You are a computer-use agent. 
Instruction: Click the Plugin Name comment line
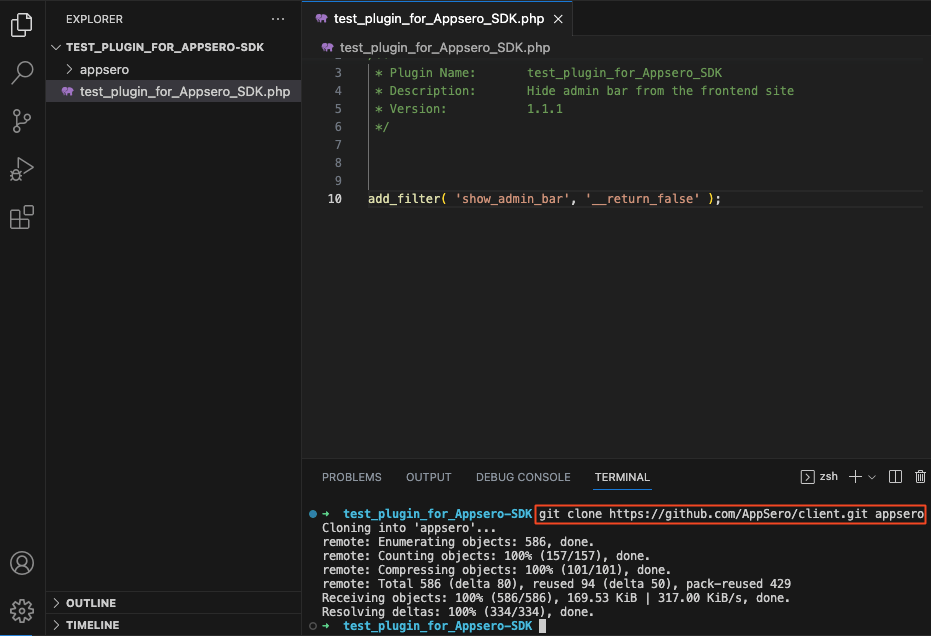(x=549, y=73)
